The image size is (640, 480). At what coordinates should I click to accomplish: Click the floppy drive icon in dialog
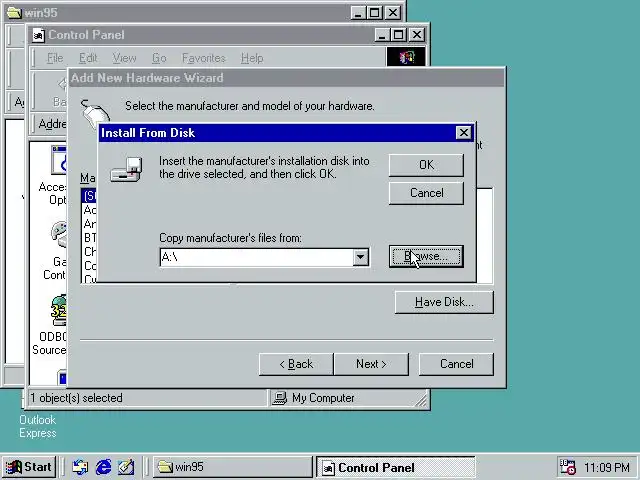tap(127, 169)
